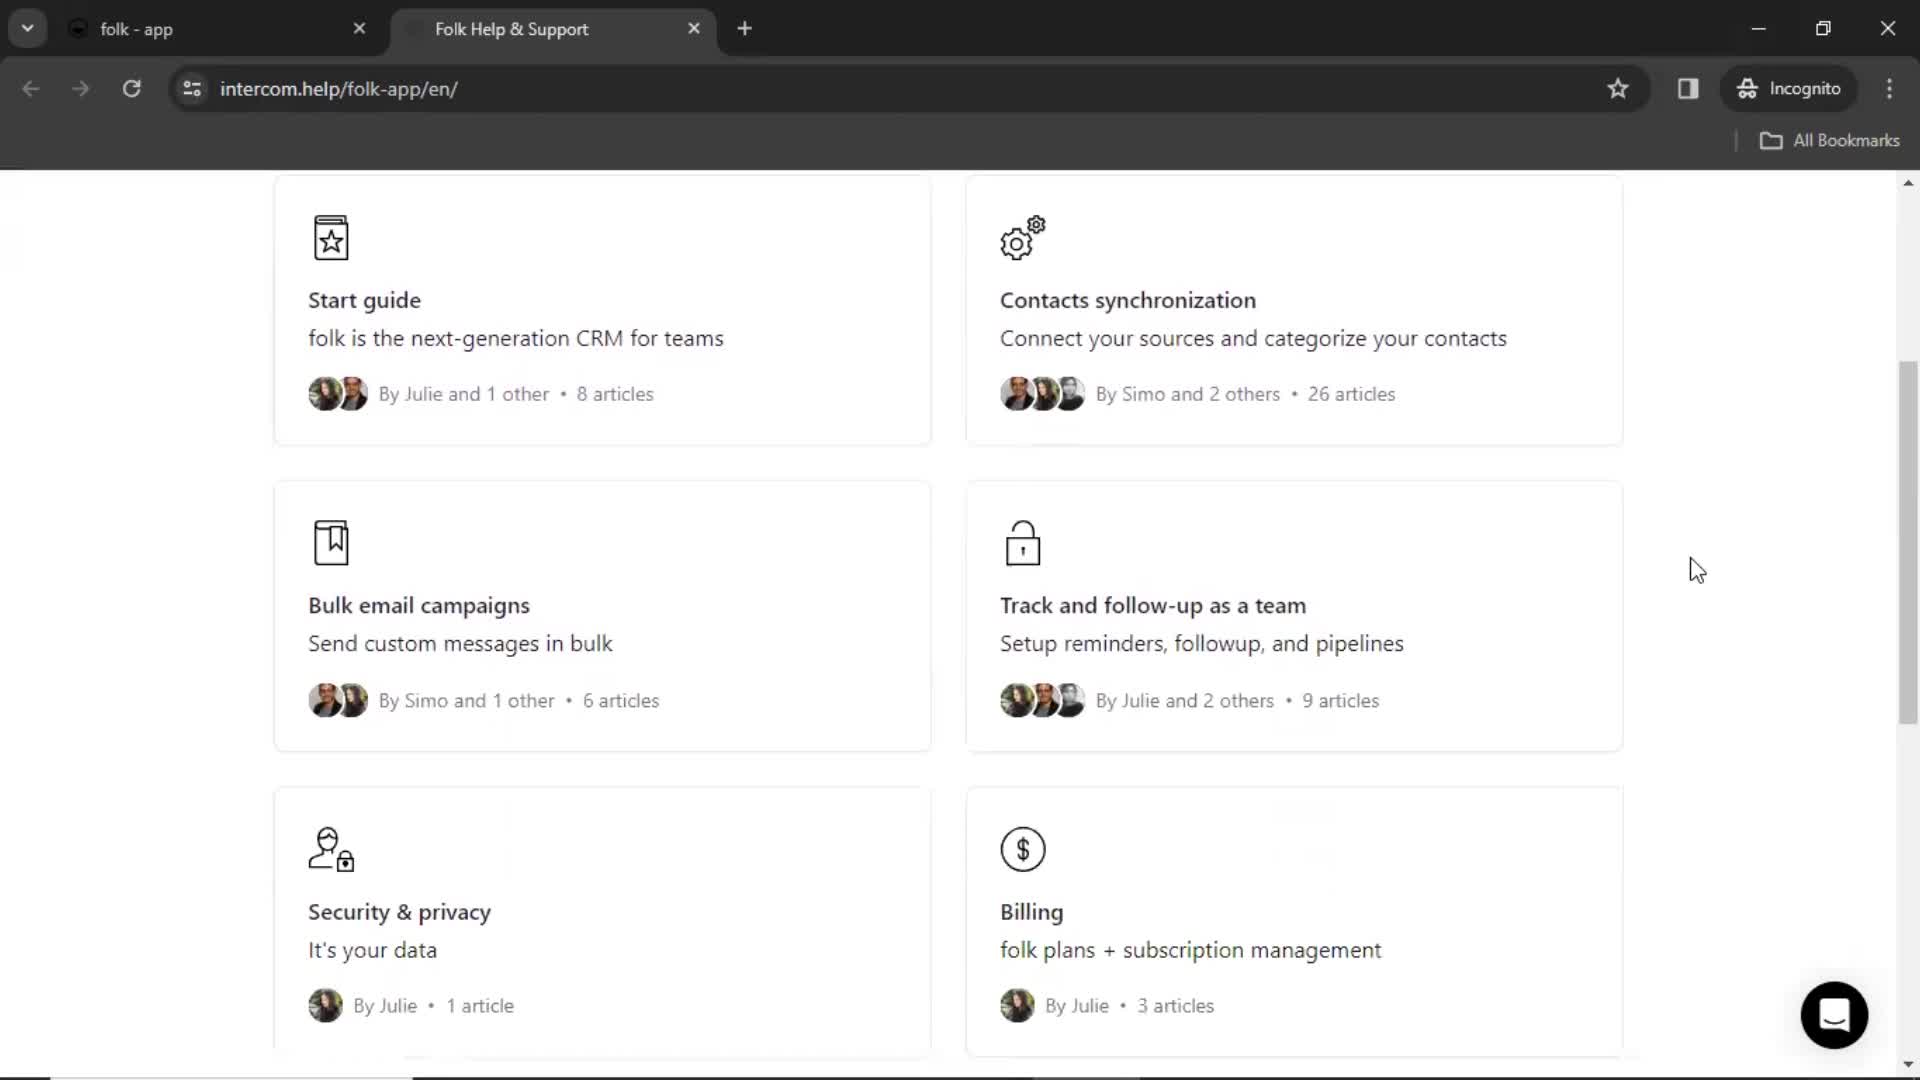Click "folk is the next-generation CRM for teams"
Viewport: 1920px width, 1080px height.
click(516, 338)
